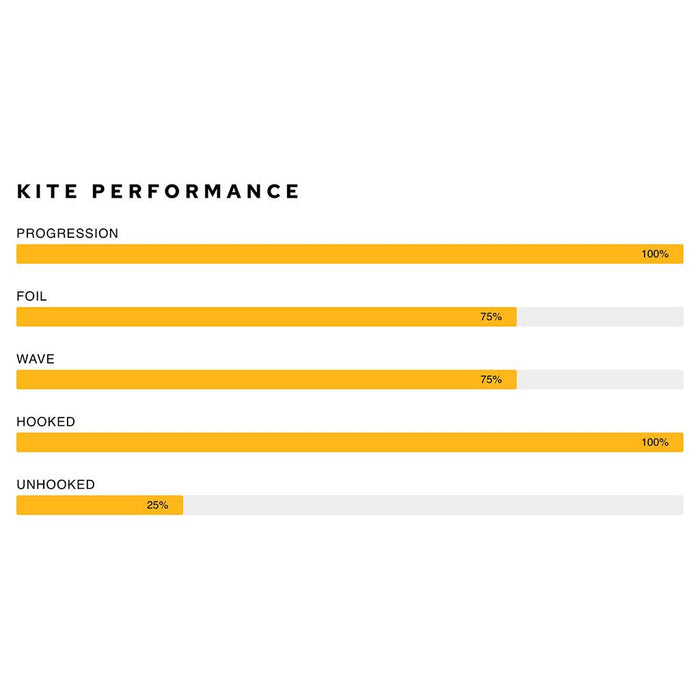
Task: Click the word PERFORMANCE in the heading
Action: click(198, 192)
